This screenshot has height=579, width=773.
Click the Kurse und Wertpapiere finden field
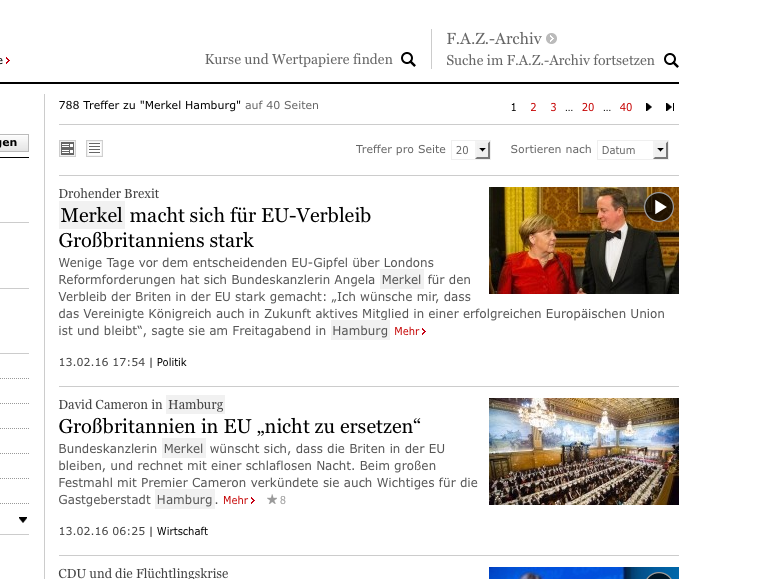coord(299,60)
